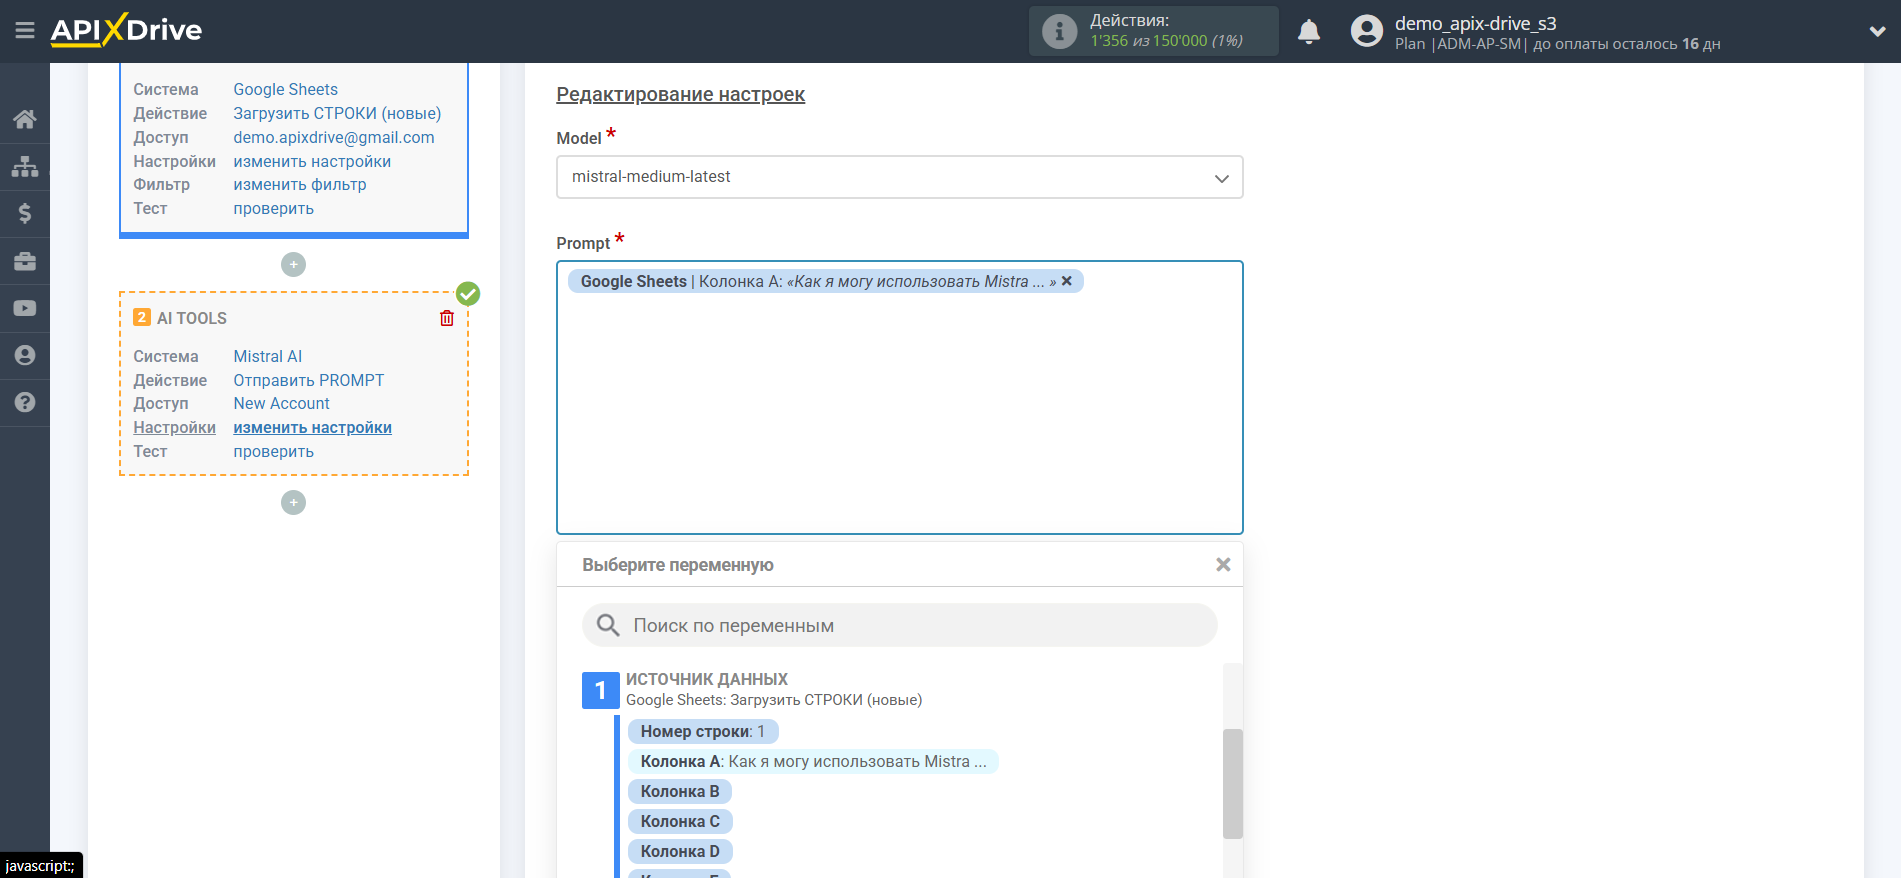The height and width of the screenshot is (878, 1901).
Task: Click the account avatar icon
Action: 1366,31
